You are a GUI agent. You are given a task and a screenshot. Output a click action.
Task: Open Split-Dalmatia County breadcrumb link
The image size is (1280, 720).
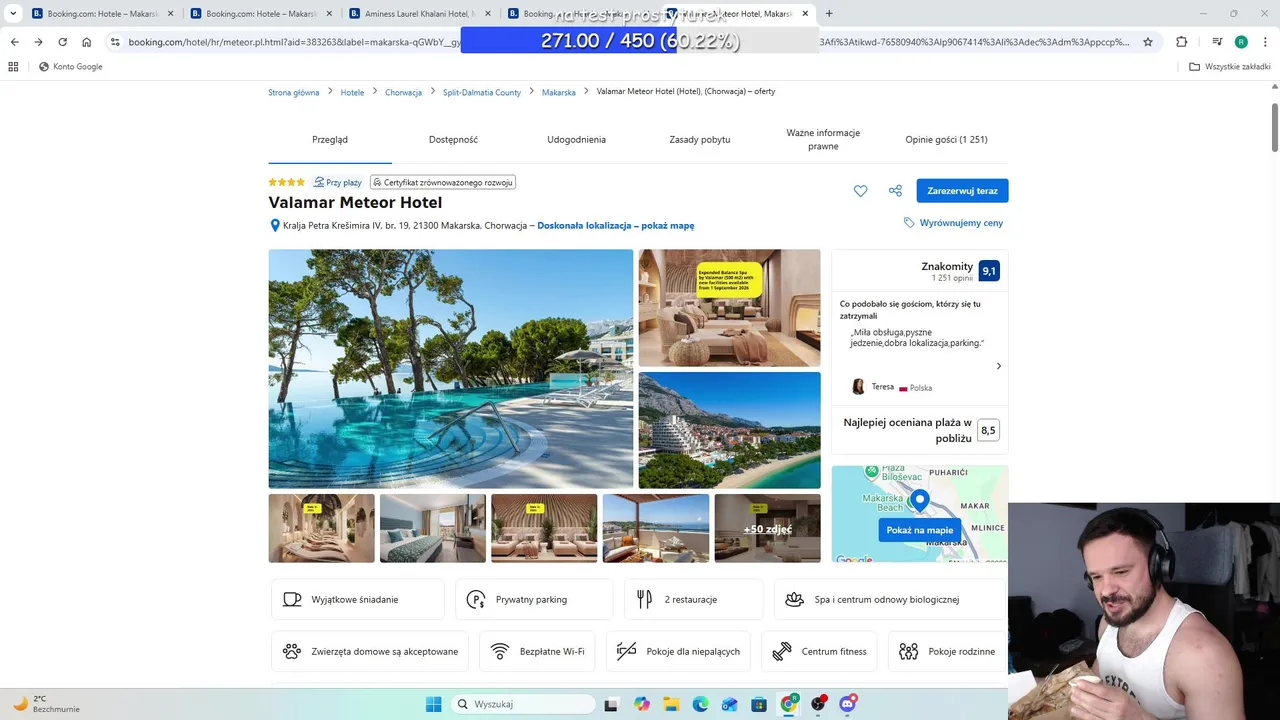tap(482, 92)
